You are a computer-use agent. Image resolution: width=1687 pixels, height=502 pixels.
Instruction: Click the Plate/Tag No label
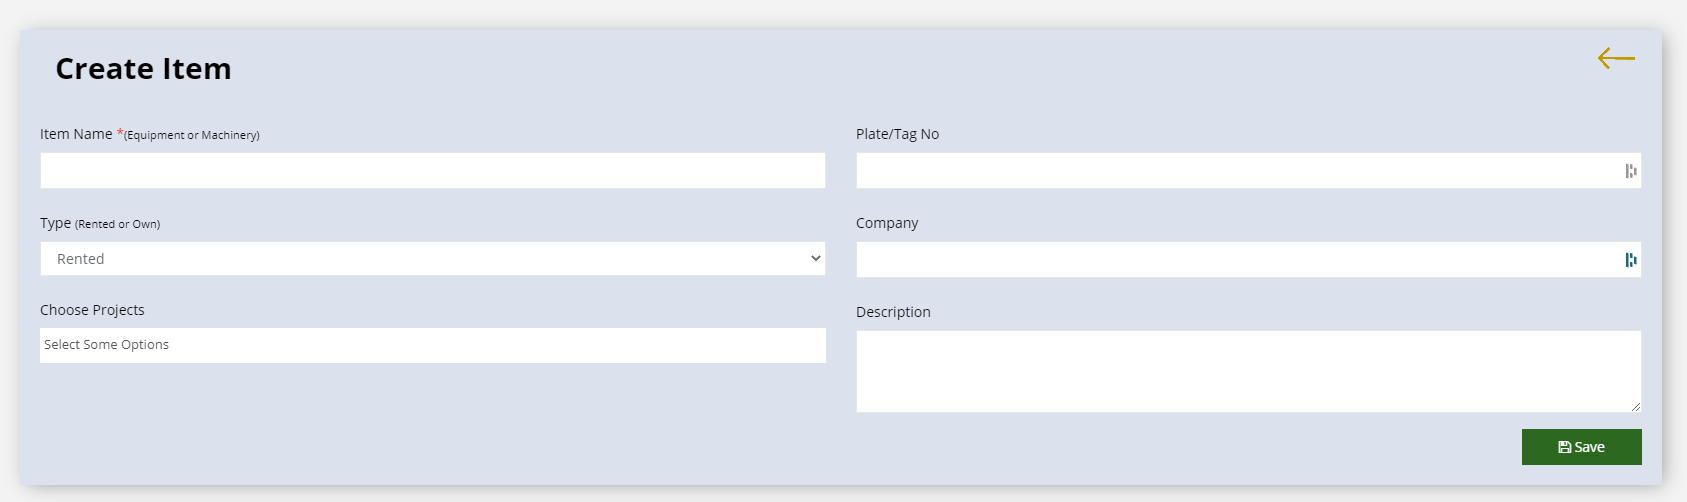coord(897,134)
